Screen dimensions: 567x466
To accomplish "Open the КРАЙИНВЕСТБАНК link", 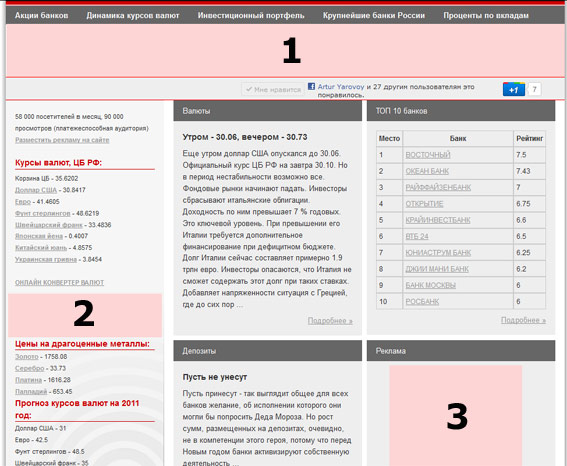I will (438, 220).
